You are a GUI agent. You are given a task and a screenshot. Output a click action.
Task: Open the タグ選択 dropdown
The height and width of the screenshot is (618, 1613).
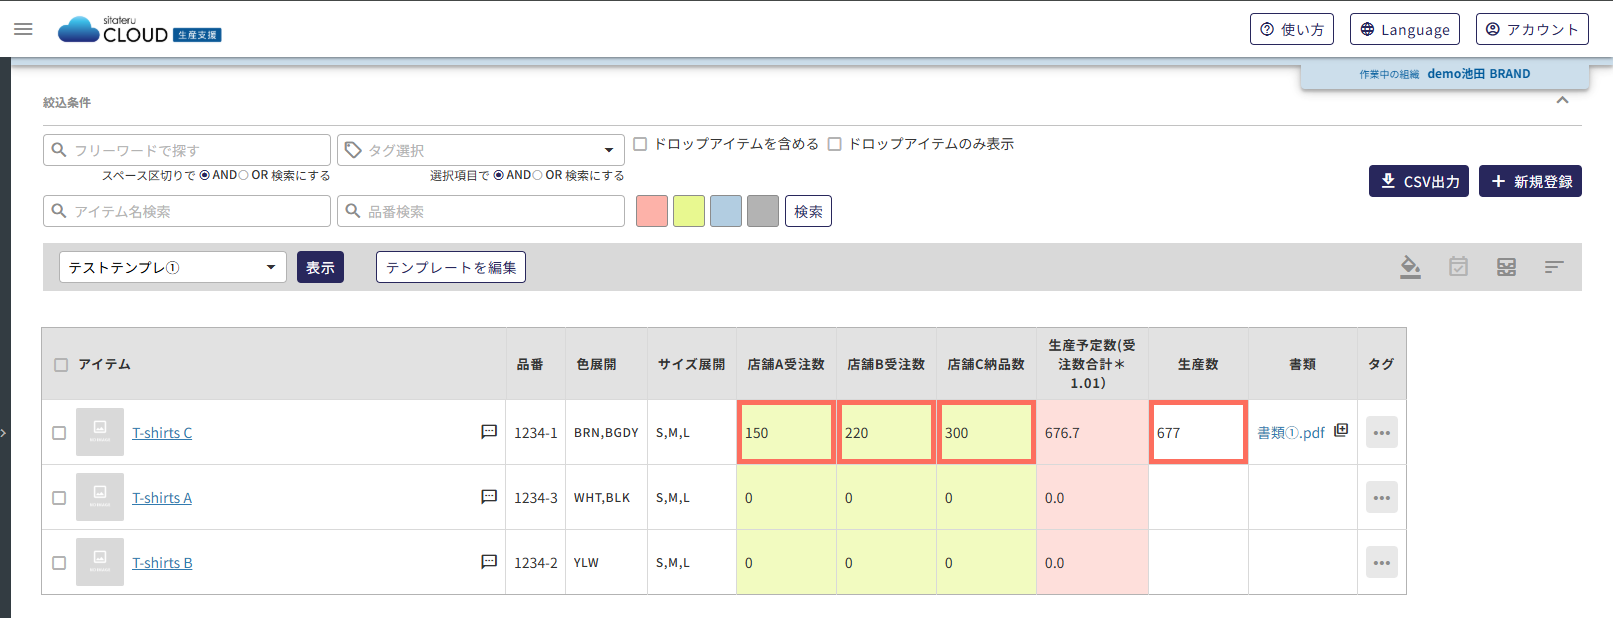pyautogui.click(x=480, y=150)
